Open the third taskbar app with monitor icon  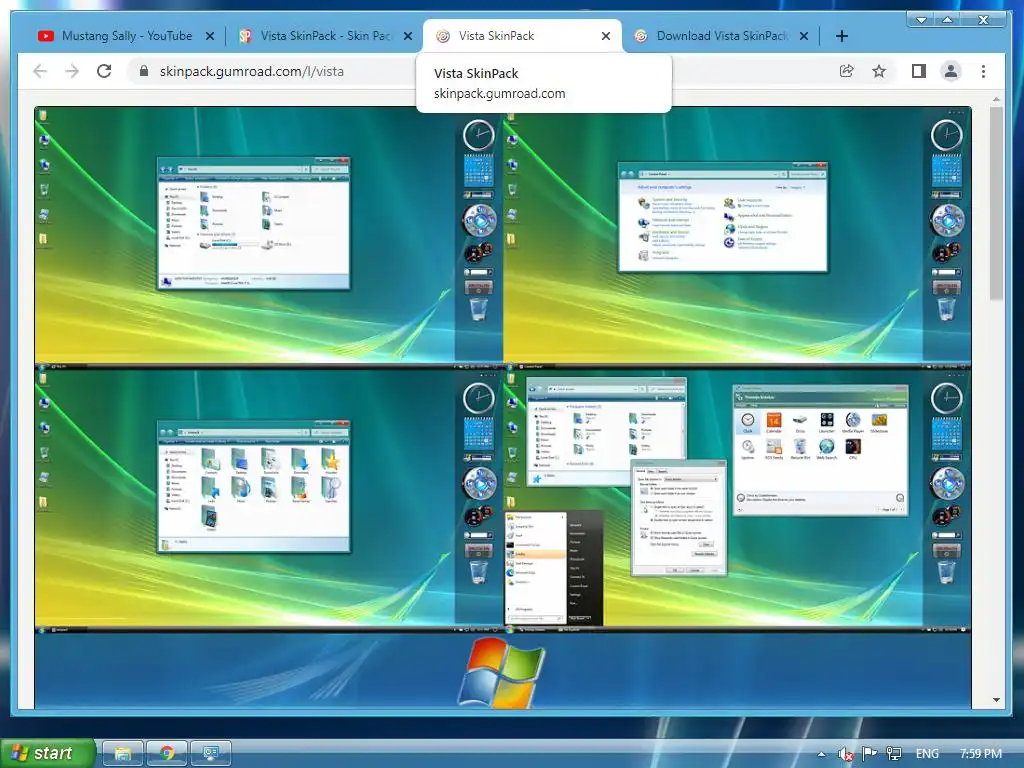click(210, 753)
